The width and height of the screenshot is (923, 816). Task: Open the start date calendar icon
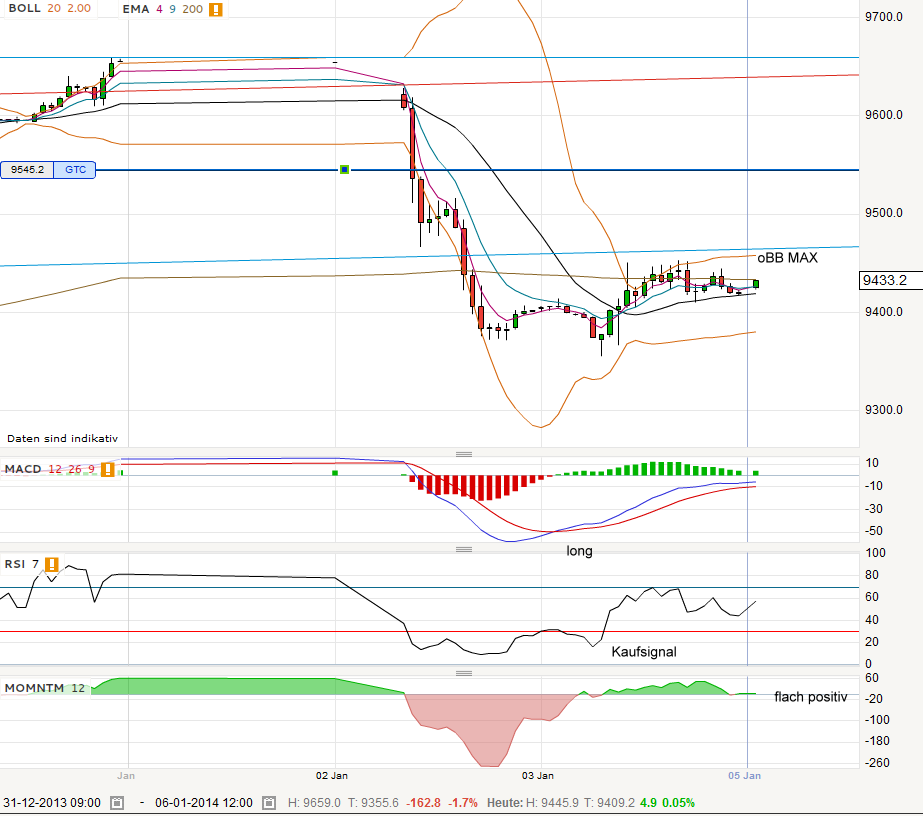pyautogui.click(x=117, y=802)
